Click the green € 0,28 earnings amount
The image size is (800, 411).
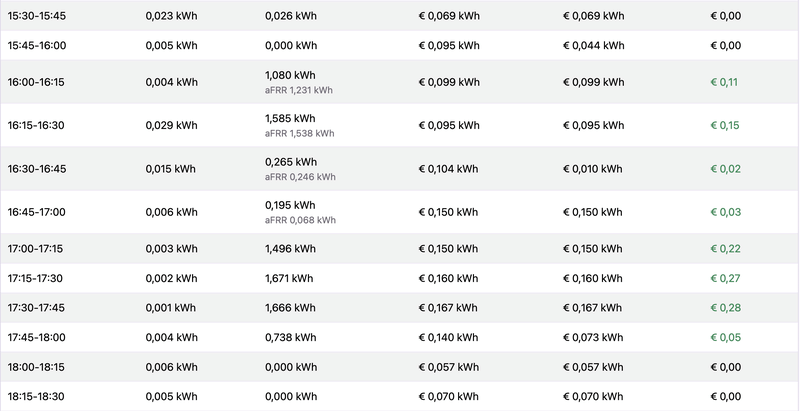726,308
